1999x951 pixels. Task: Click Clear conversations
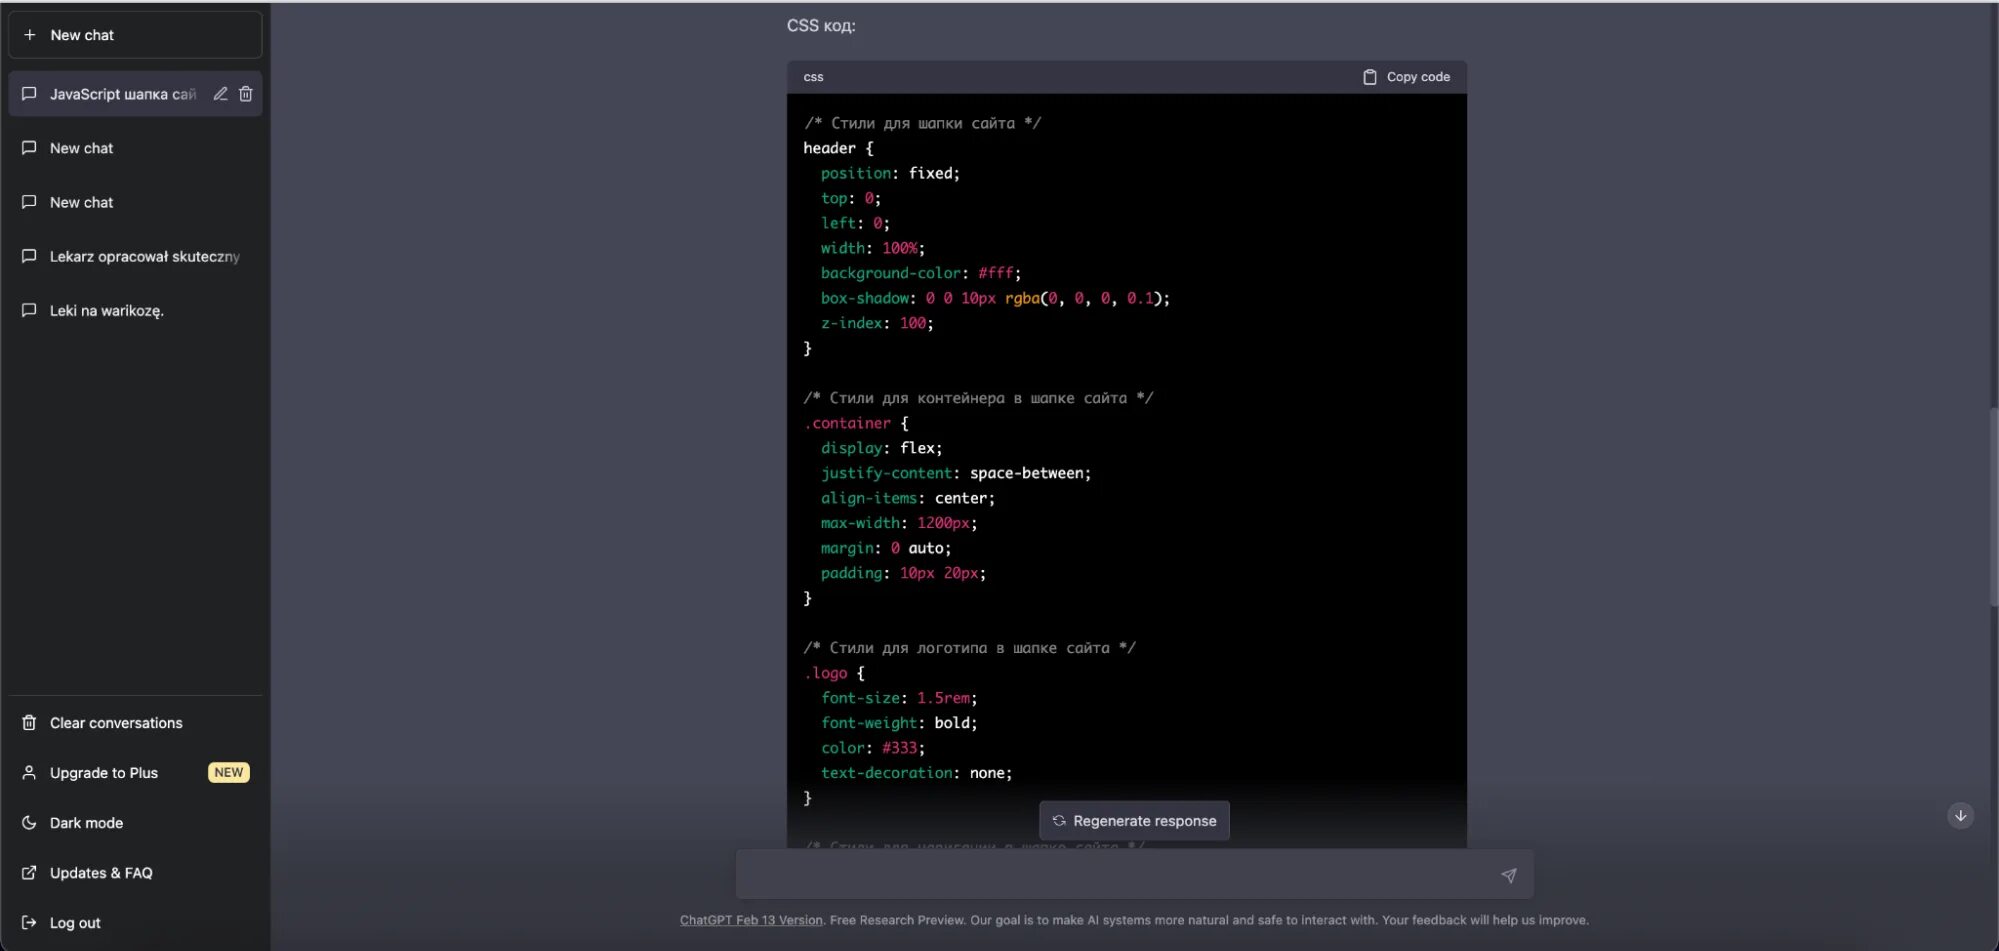click(135, 723)
